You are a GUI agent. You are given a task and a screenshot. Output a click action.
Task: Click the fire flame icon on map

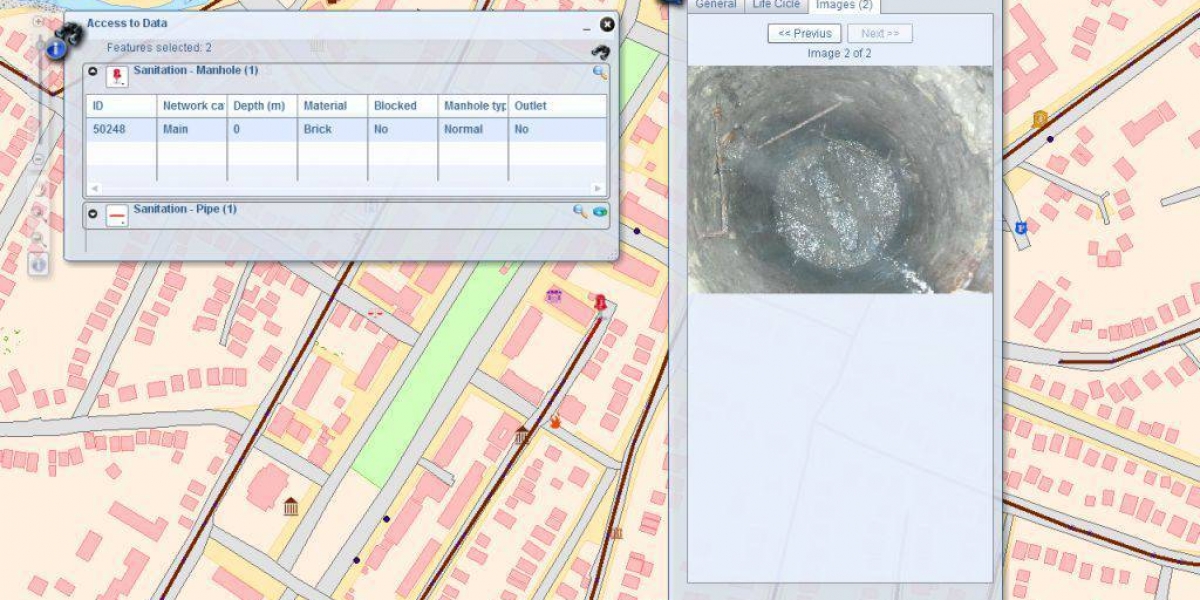pyautogui.click(x=553, y=423)
